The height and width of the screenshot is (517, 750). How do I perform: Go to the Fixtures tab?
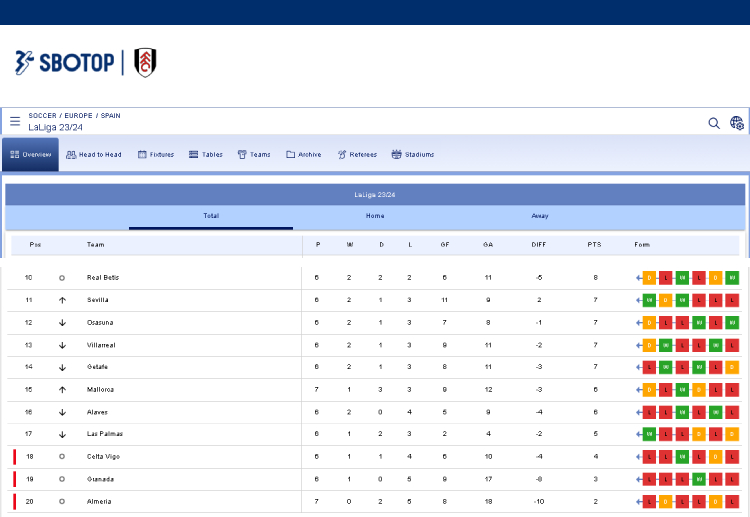(156, 155)
